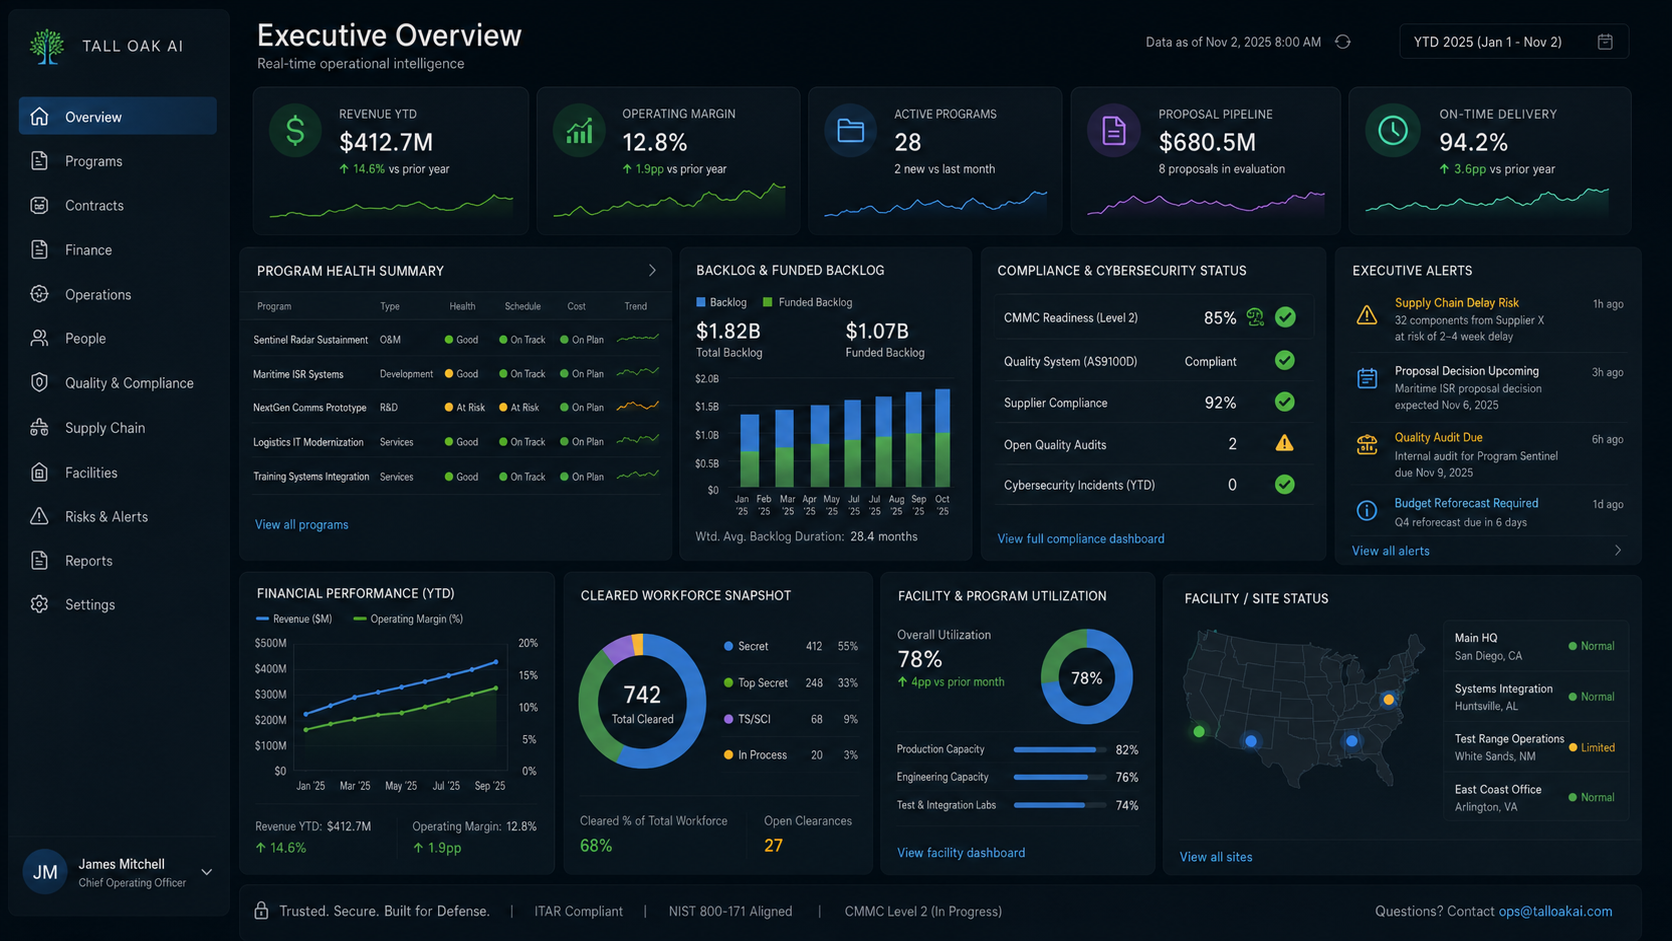
Task: Click the Revenue YTD dollar icon
Action: click(295, 131)
